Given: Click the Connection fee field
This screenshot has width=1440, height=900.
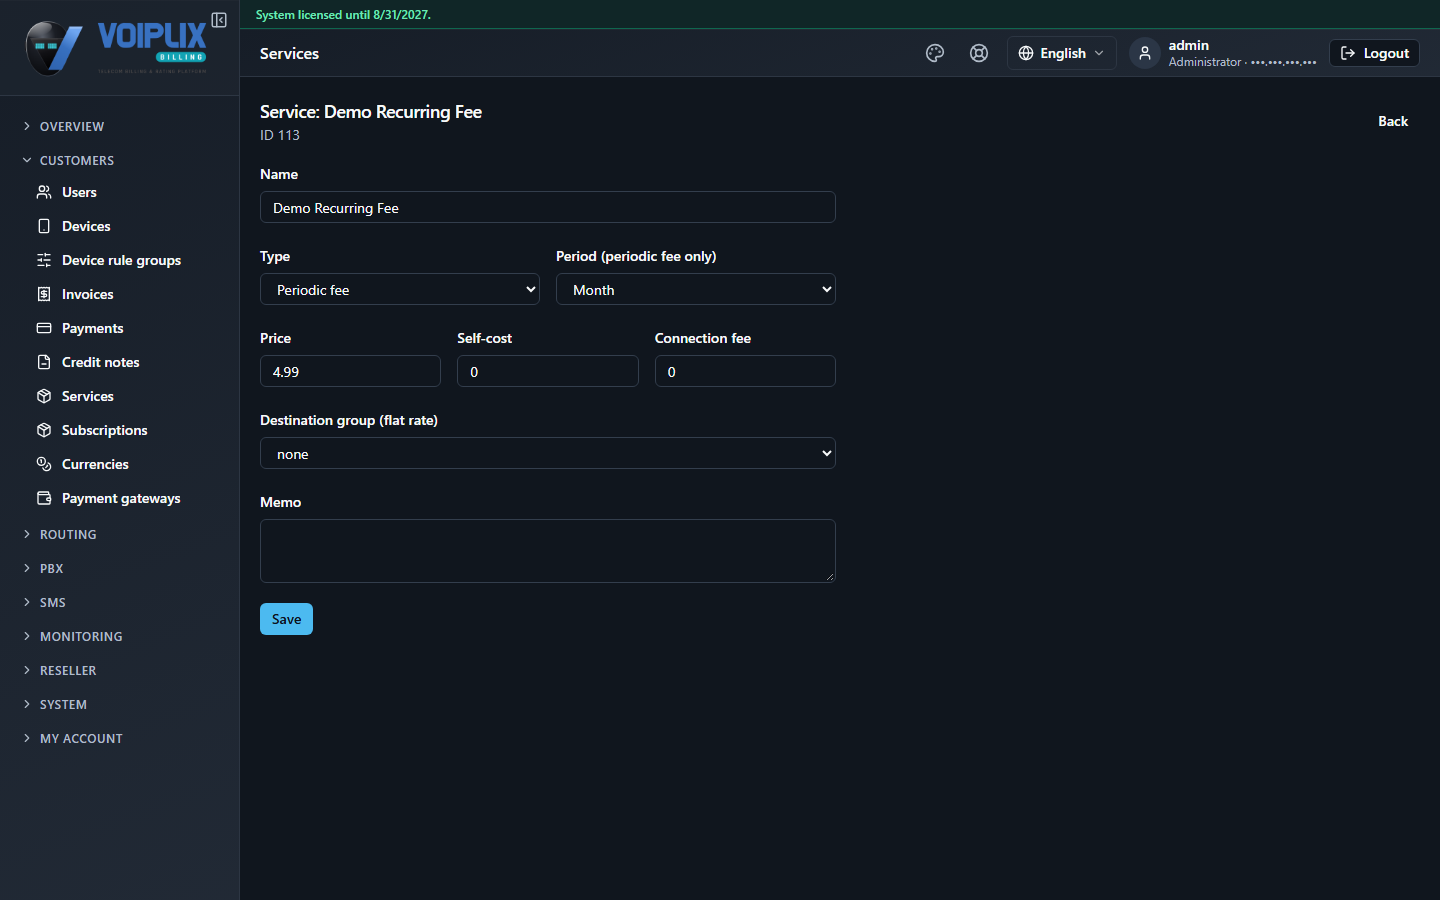Looking at the screenshot, I should pos(745,371).
